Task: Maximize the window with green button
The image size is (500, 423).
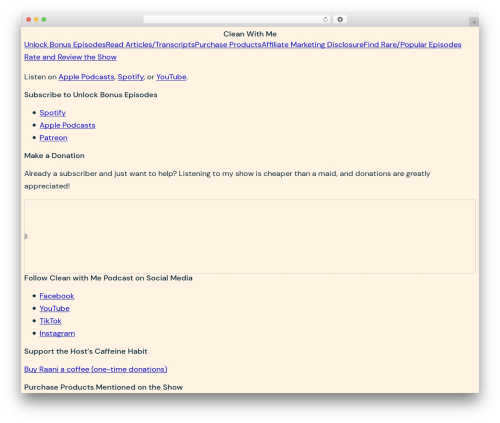Action: (44, 19)
